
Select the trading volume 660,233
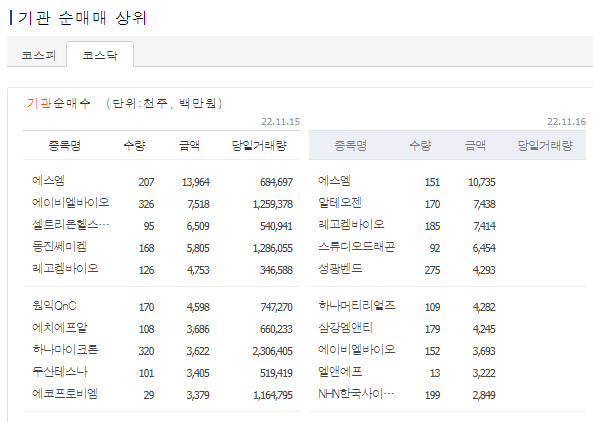(x=276, y=329)
